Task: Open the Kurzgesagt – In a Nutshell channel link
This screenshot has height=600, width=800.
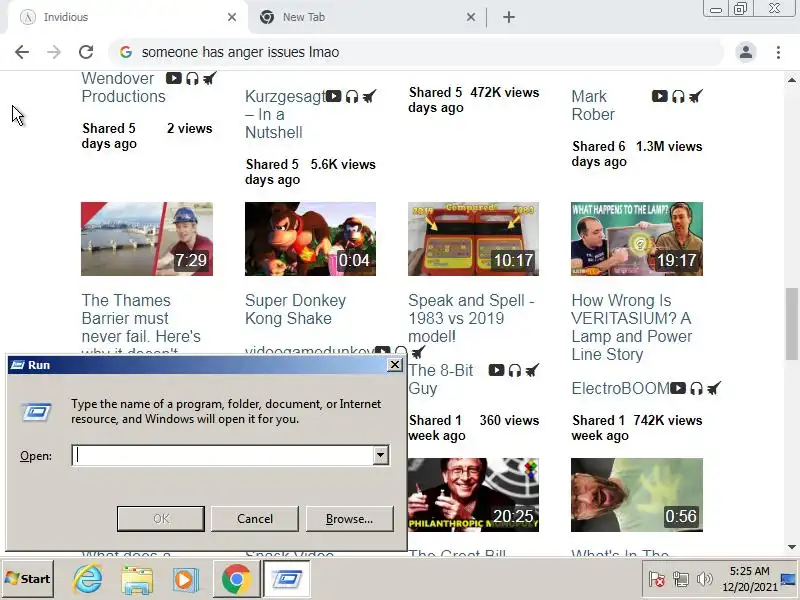Action: click(285, 114)
